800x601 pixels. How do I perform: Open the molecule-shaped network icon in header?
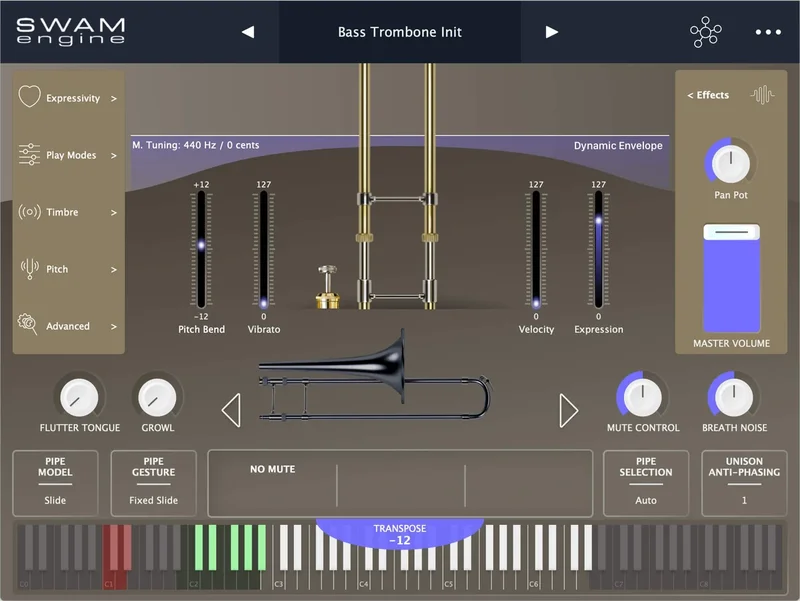point(706,32)
